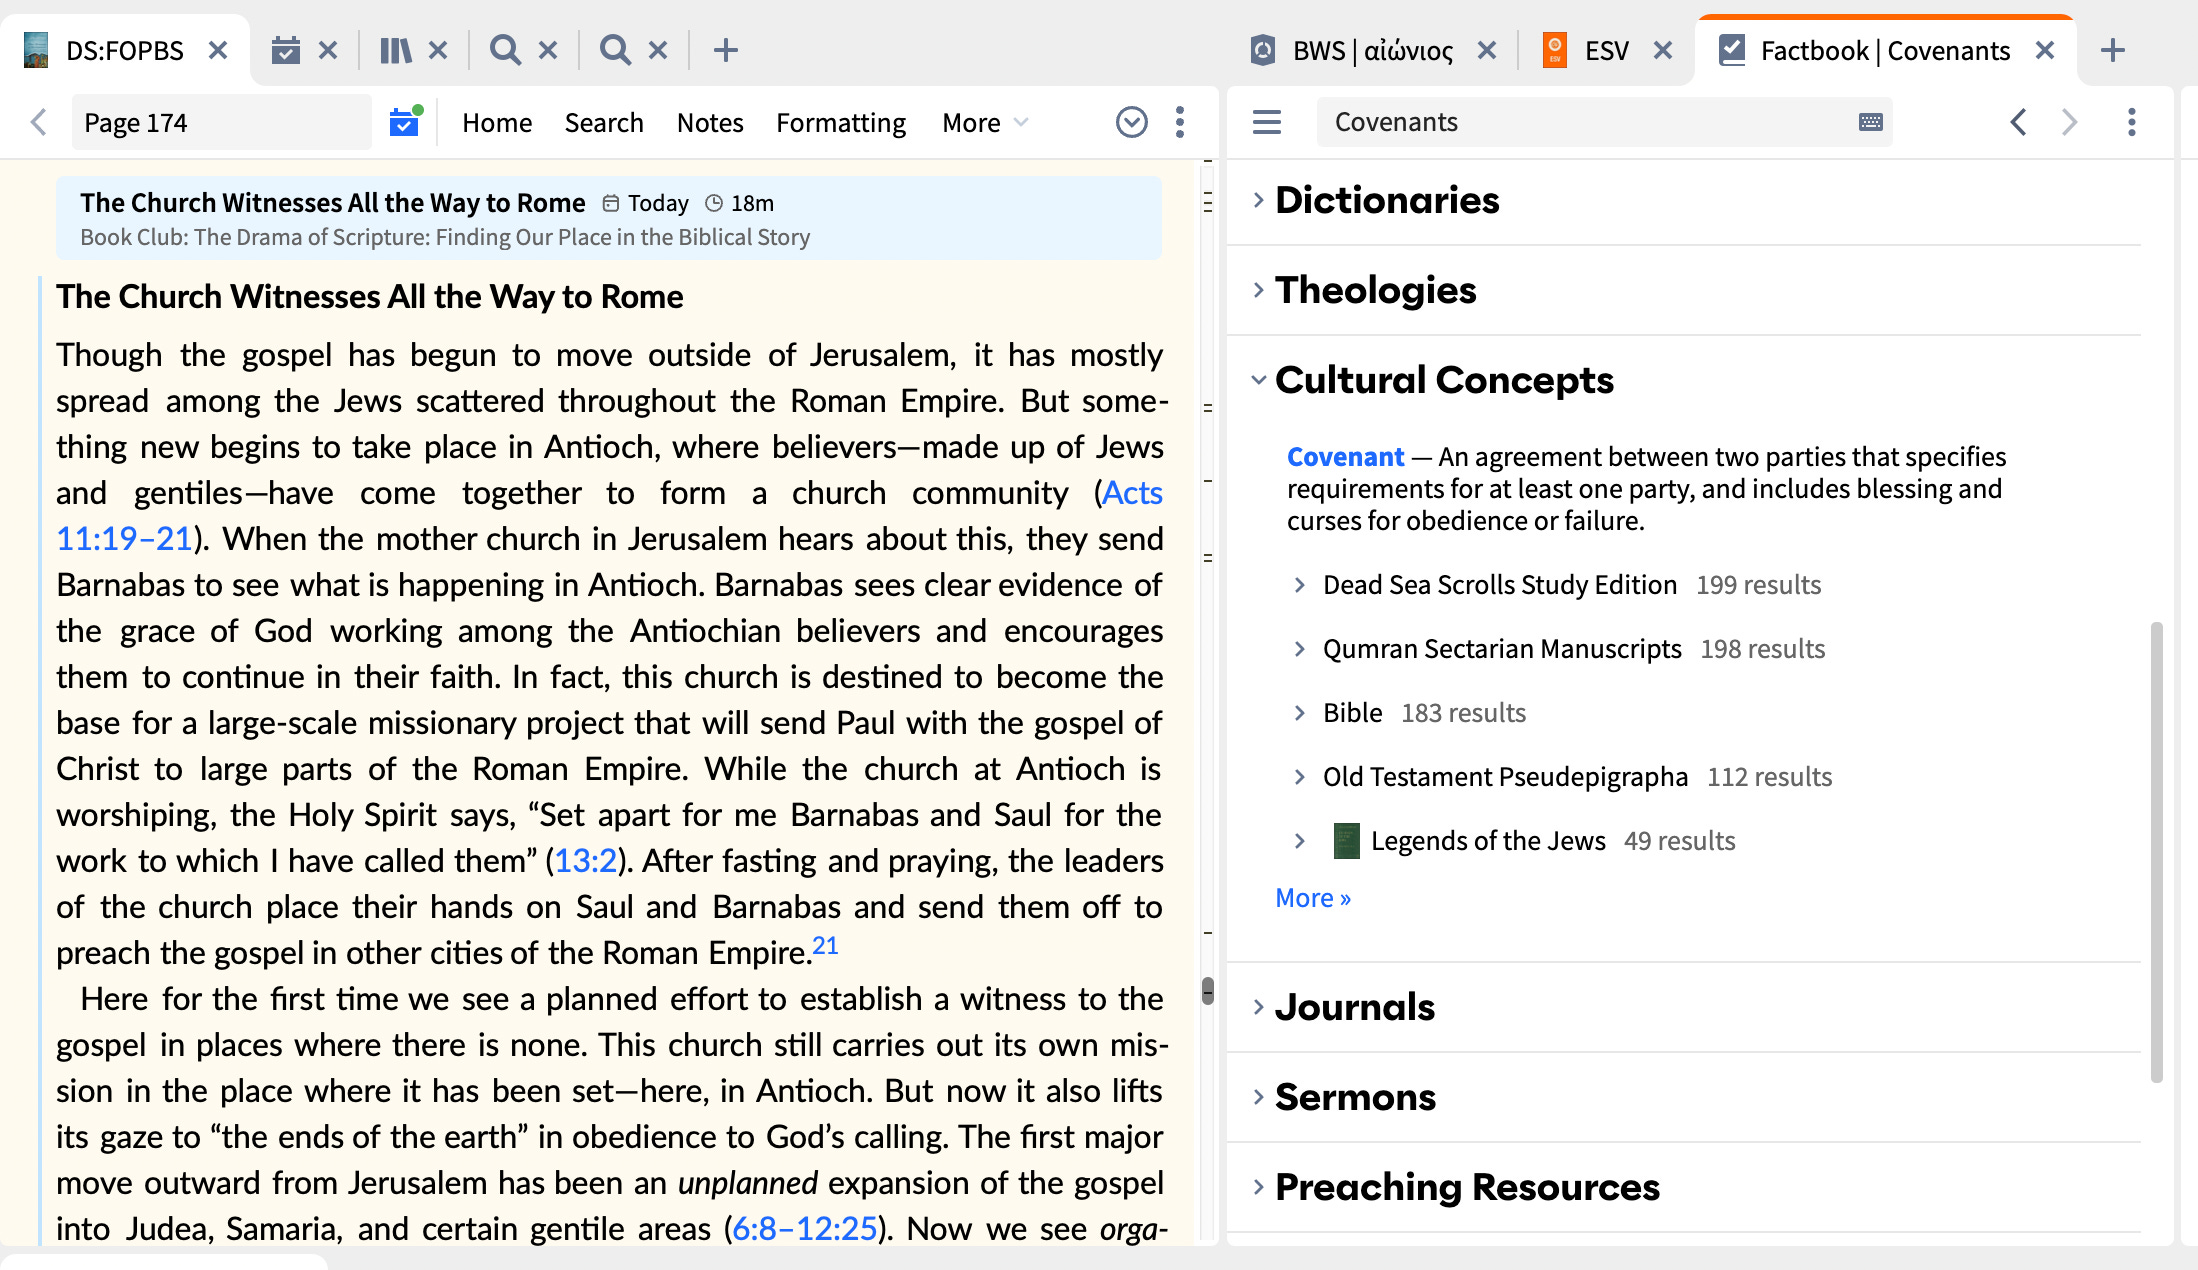Expand Qumran Sectarian Manuscripts results
Screen dimensions: 2198x1270
click(1300, 649)
